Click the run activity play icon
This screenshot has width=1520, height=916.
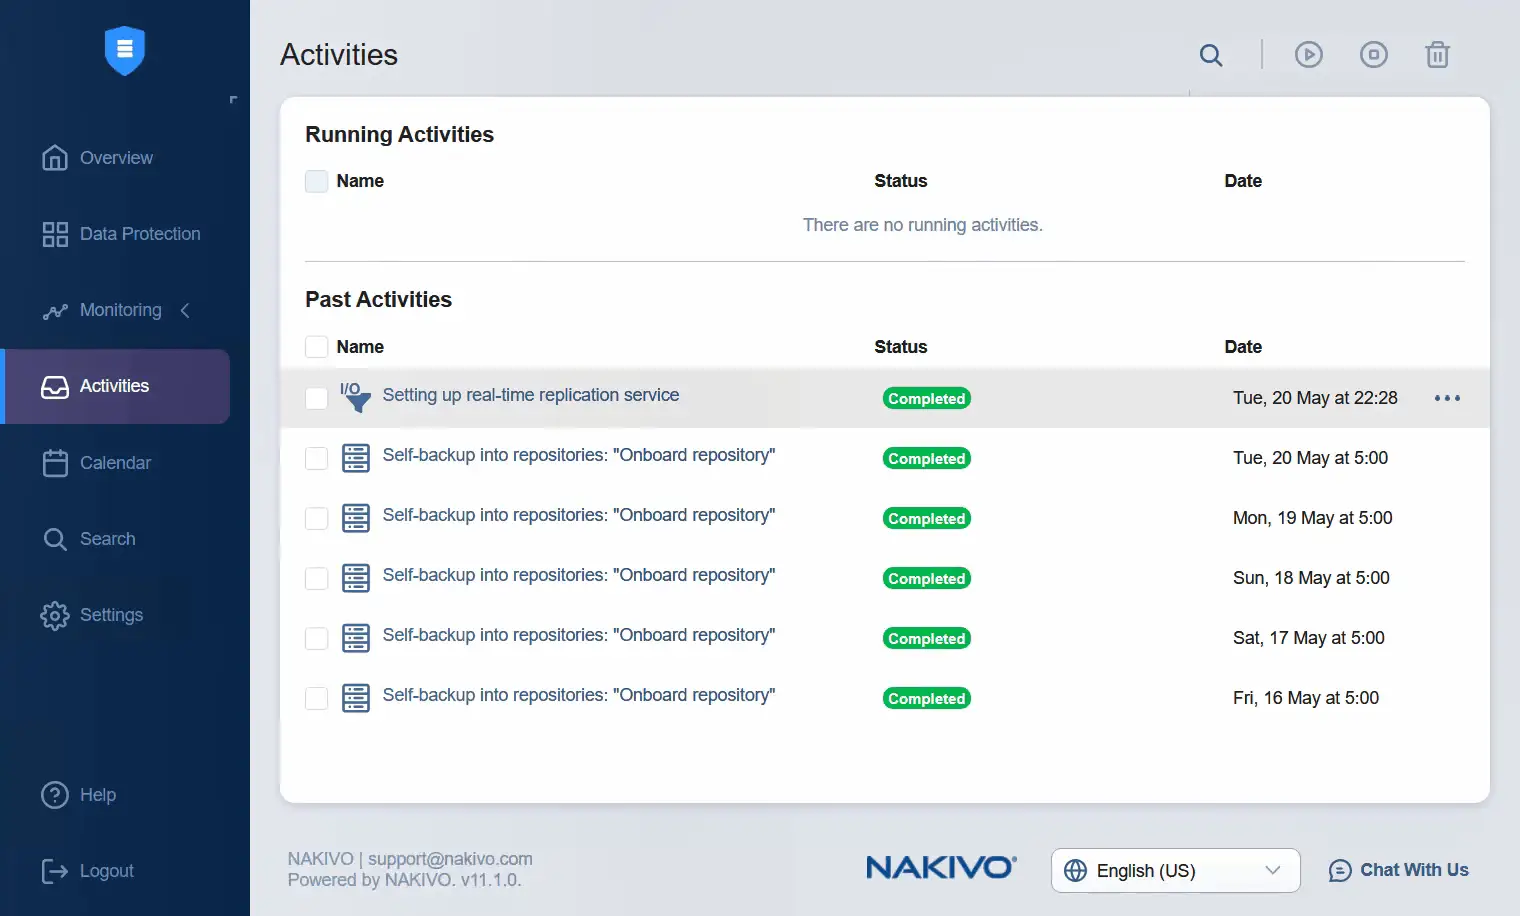tap(1308, 55)
